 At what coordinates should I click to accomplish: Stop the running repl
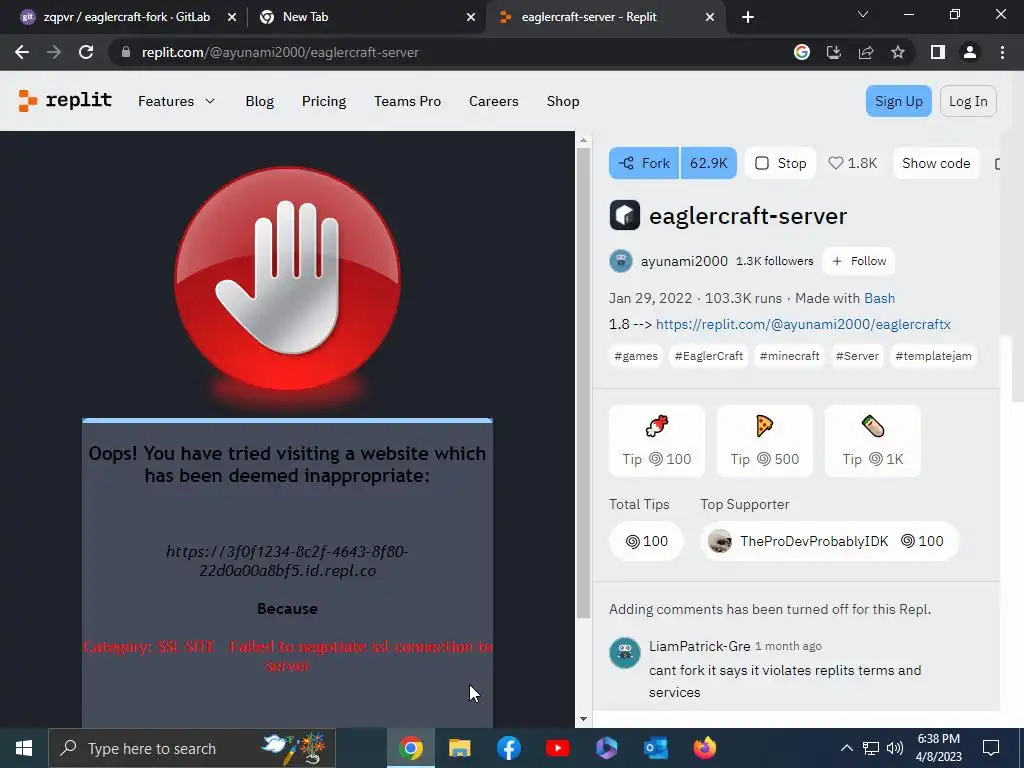[780, 163]
